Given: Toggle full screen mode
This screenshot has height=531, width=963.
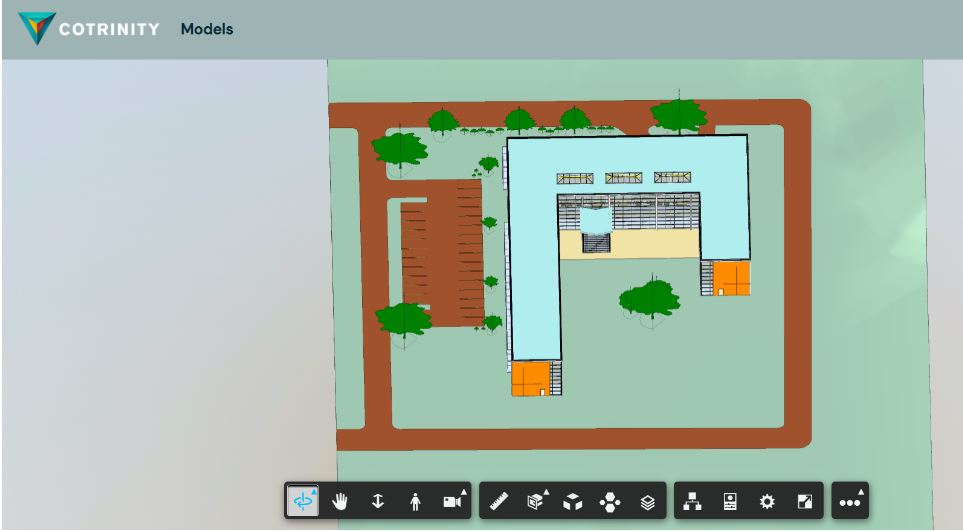Looking at the screenshot, I should point(804,501).
